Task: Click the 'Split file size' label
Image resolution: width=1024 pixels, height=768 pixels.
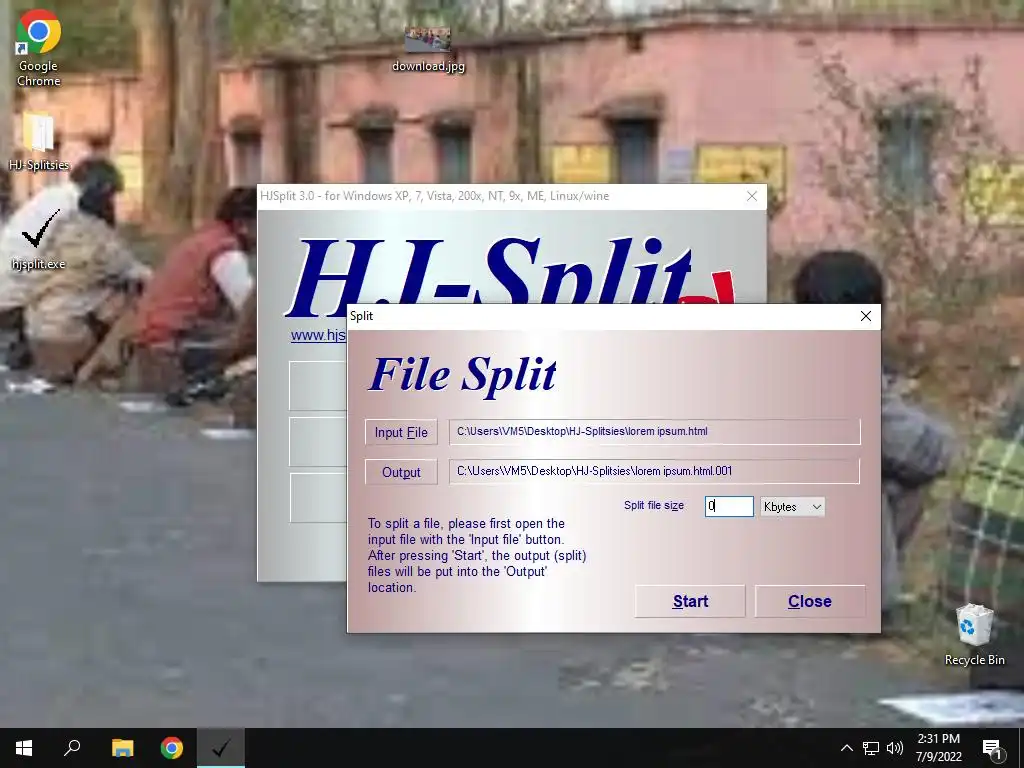Action: click(x=654, y=505)
